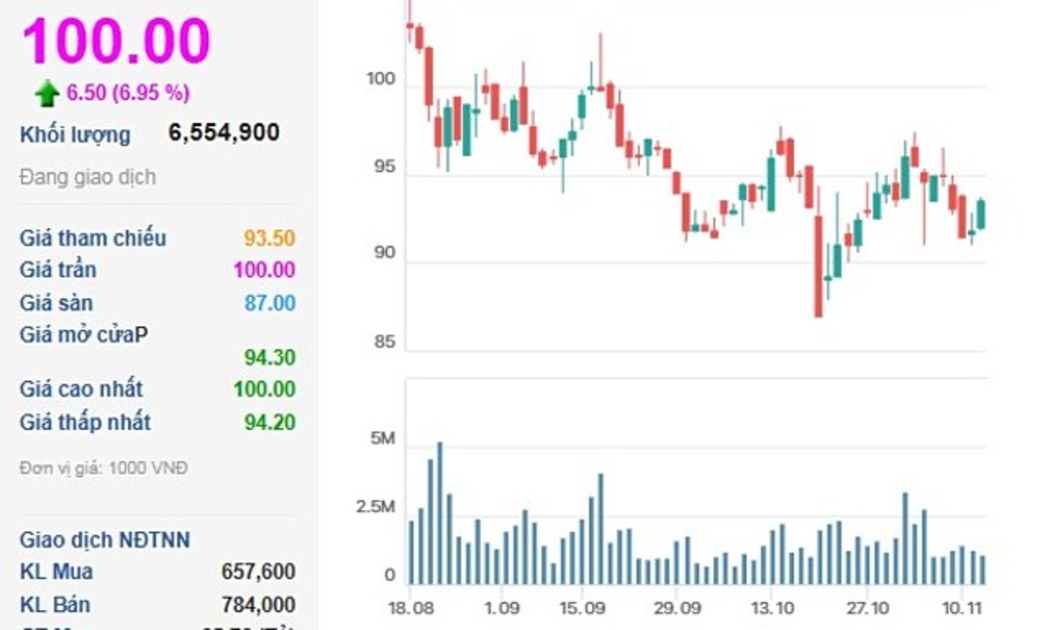Click the 6,554,900 volume value

click(x=224, y=133)
